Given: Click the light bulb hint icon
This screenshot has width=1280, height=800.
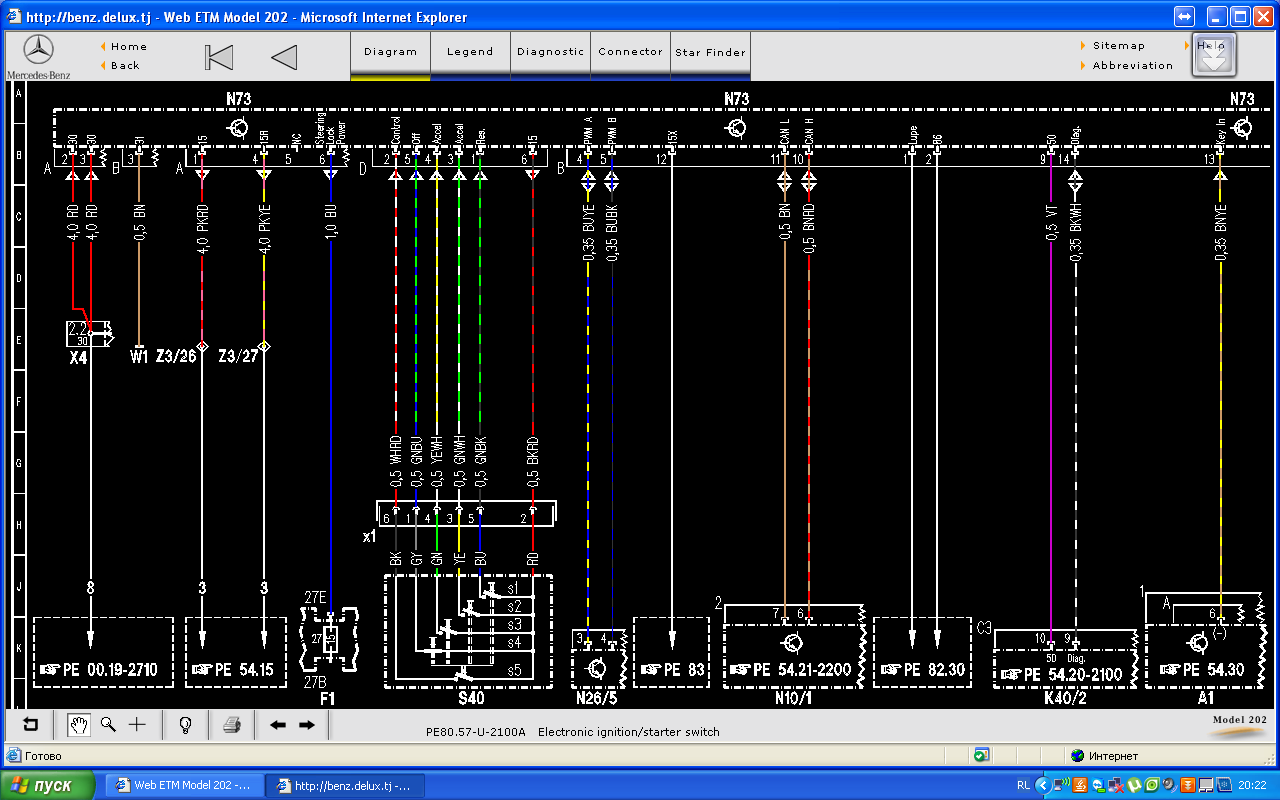Looking at the screenshot, I should tap(185, 725).
